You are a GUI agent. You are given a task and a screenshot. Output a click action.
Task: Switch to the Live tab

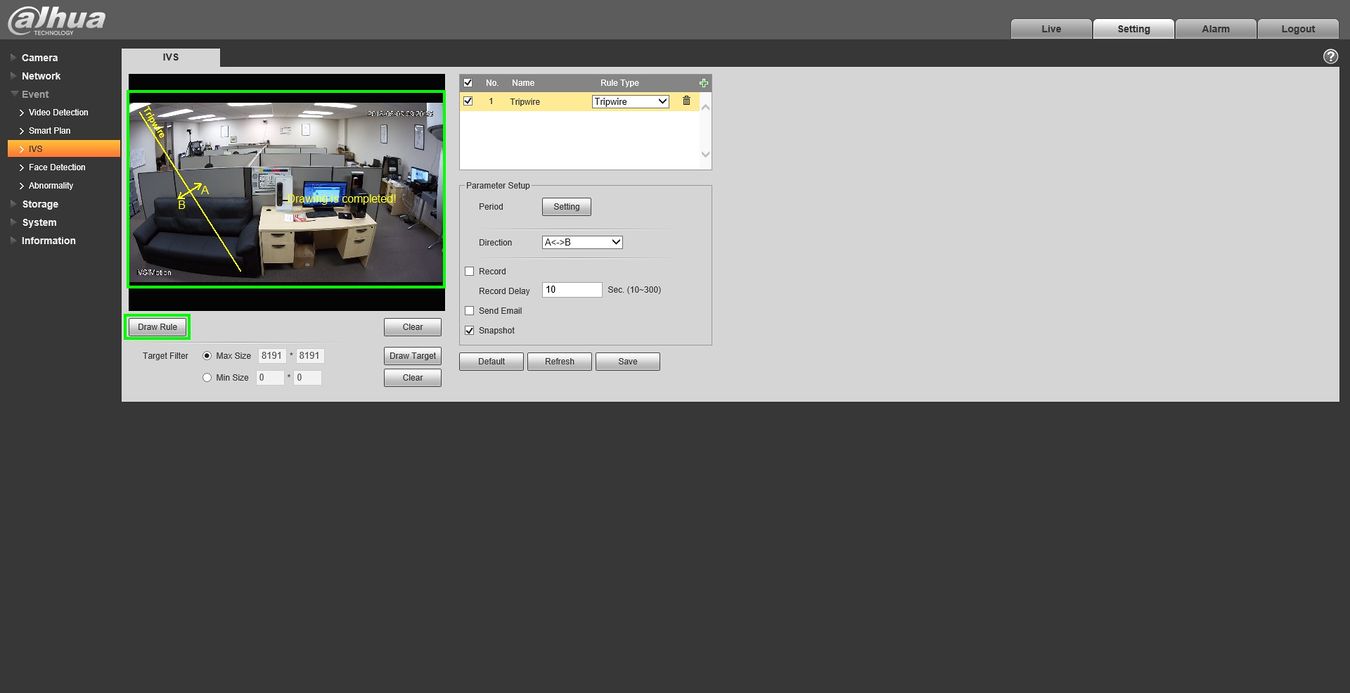[1051, 29]
